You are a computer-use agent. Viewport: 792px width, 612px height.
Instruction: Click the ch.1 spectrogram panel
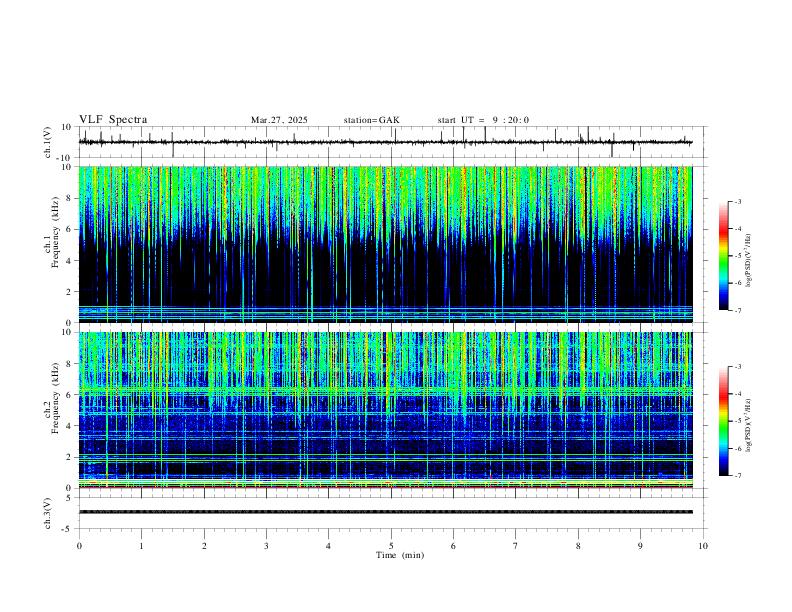(385, 244)
